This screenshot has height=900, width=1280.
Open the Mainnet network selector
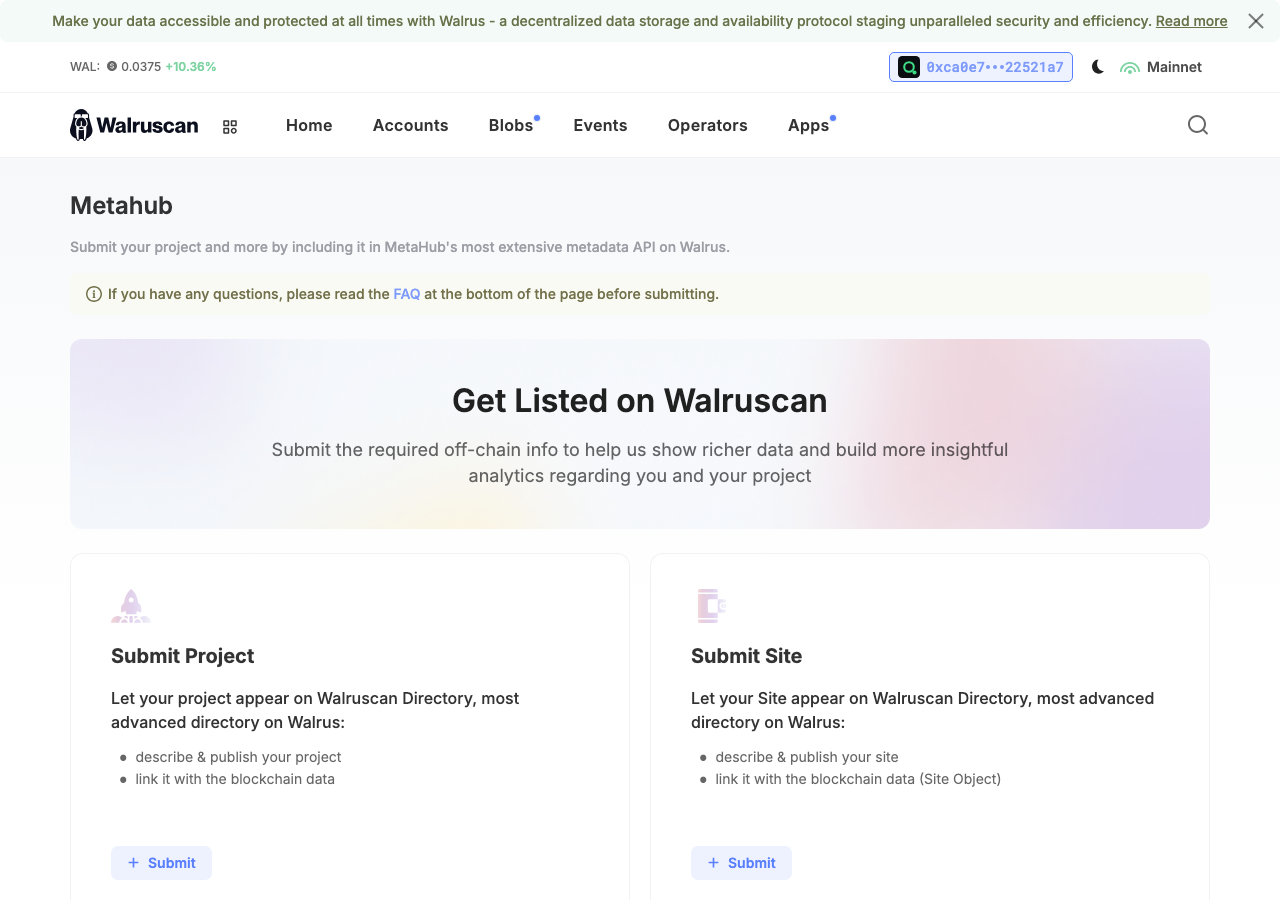click(1161, 67)
